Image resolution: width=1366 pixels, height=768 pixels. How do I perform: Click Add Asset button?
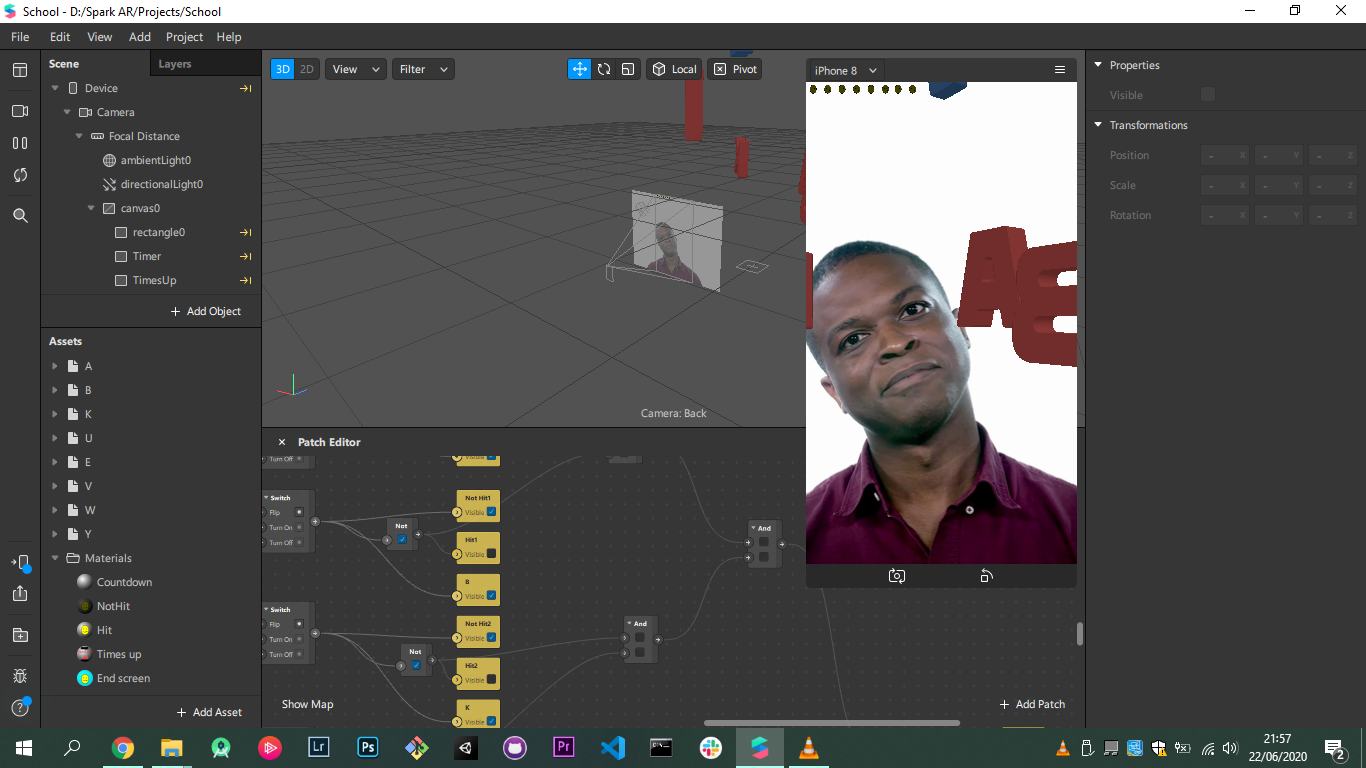click(x=209, y=712)
